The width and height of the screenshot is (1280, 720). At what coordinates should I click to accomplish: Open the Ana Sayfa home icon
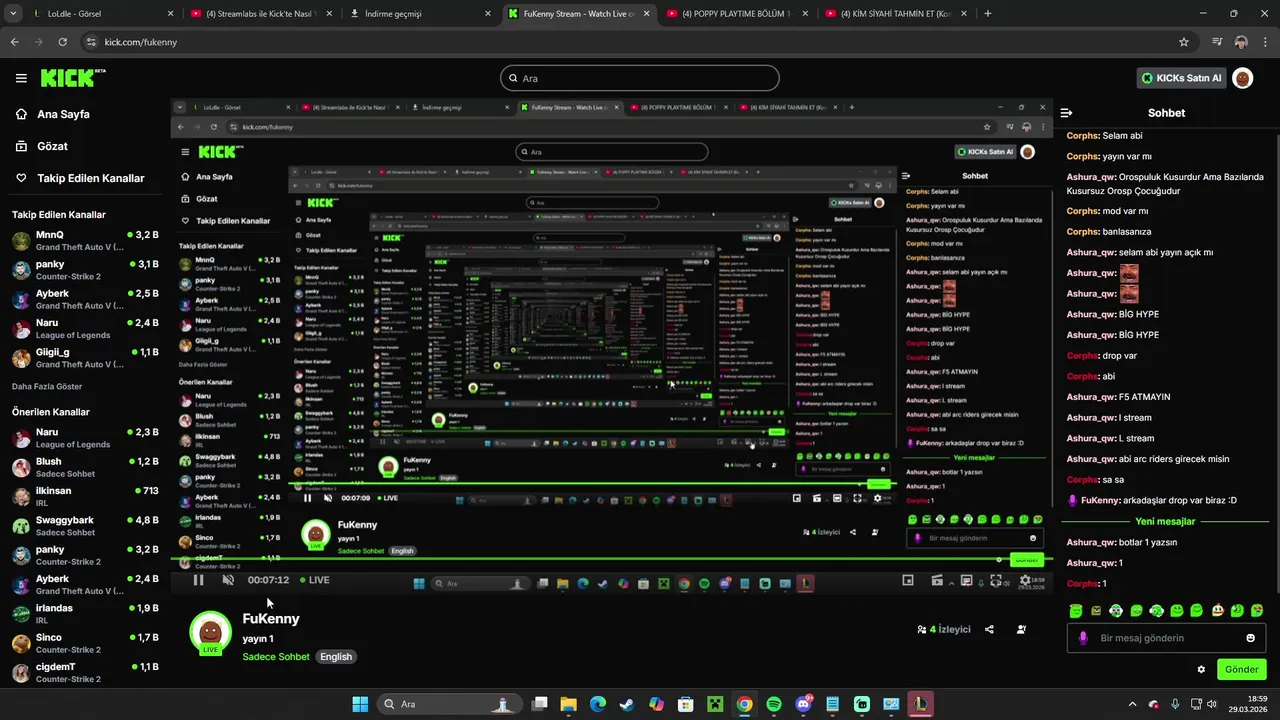21,114
